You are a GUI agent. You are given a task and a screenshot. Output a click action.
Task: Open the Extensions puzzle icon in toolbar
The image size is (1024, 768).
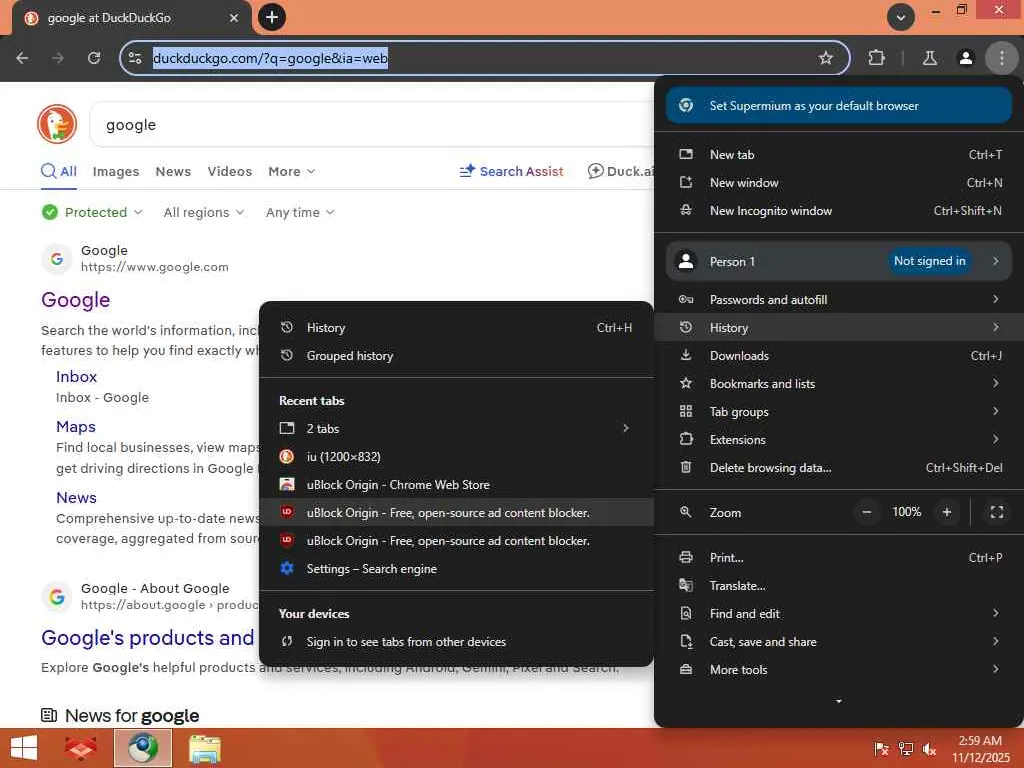tap(876, 58)
